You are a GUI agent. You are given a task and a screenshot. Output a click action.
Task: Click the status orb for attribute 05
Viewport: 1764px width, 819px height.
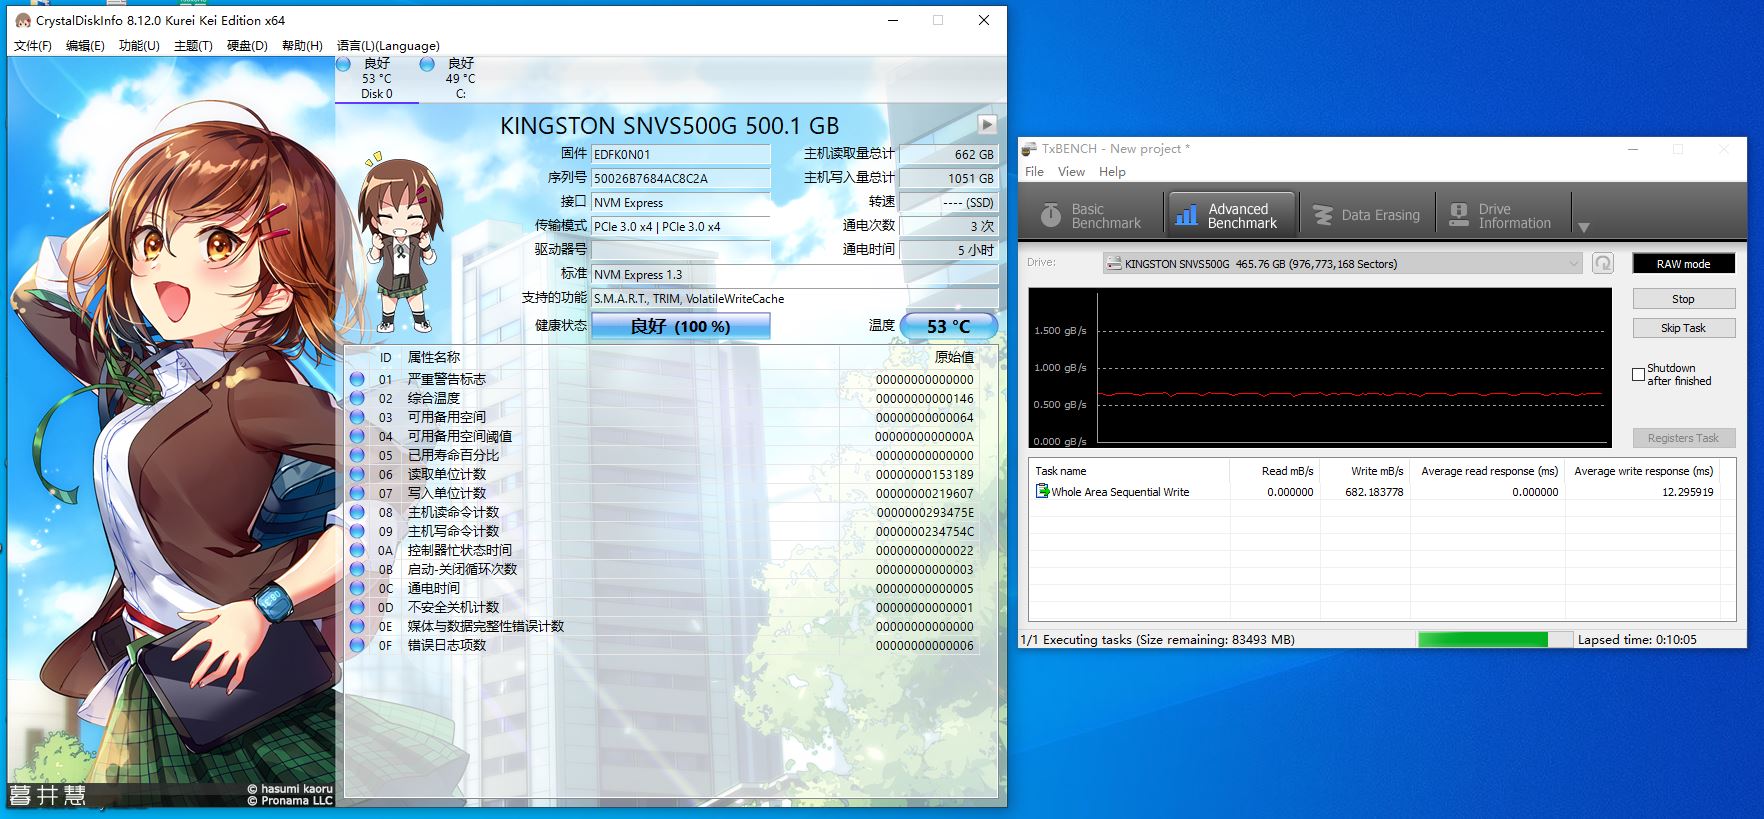point(357,455)
